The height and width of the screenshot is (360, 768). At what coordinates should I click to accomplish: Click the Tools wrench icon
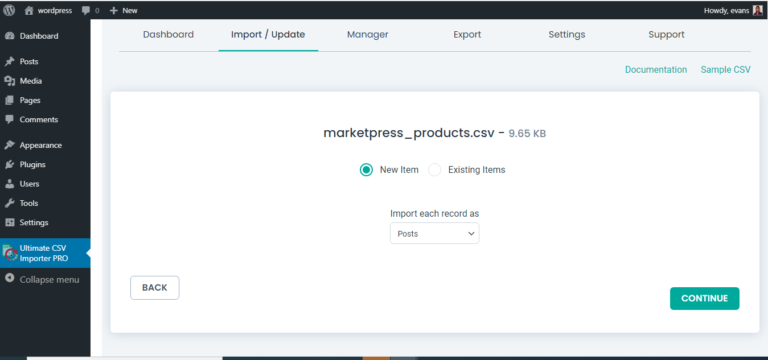[x=9, y=203]
